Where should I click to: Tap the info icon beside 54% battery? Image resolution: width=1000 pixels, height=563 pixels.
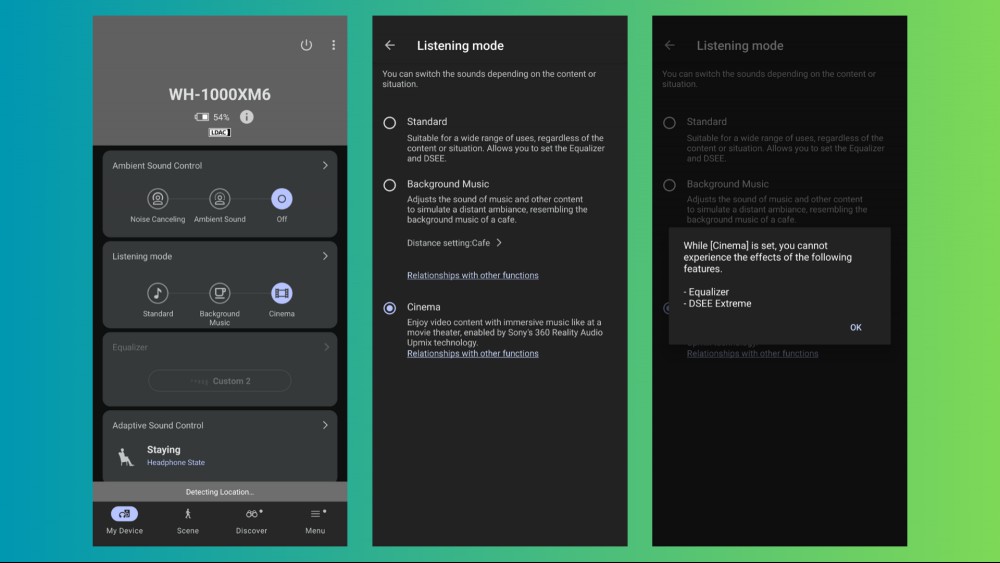[x=246, y=117]
